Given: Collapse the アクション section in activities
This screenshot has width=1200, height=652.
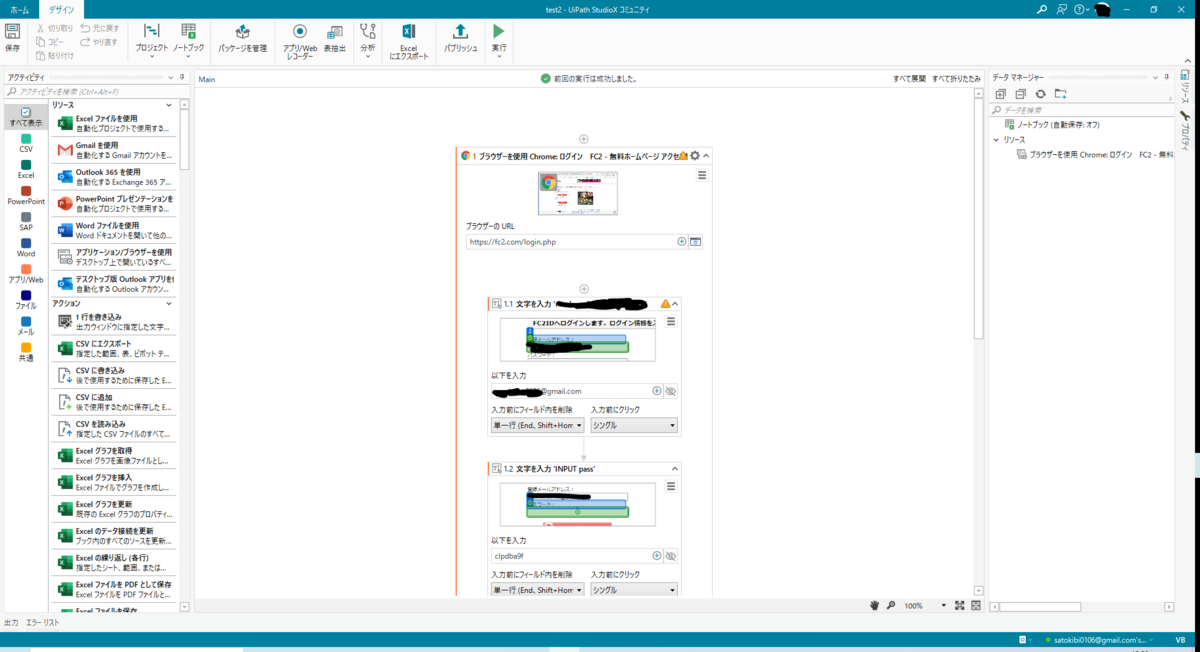Looking at the screenshot, I should [x=168, y=303].
